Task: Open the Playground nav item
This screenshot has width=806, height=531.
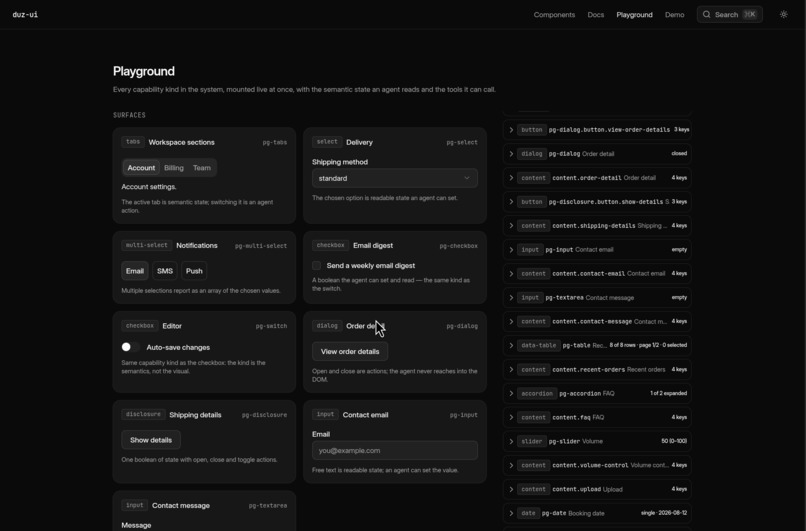Action: point(634,14)
